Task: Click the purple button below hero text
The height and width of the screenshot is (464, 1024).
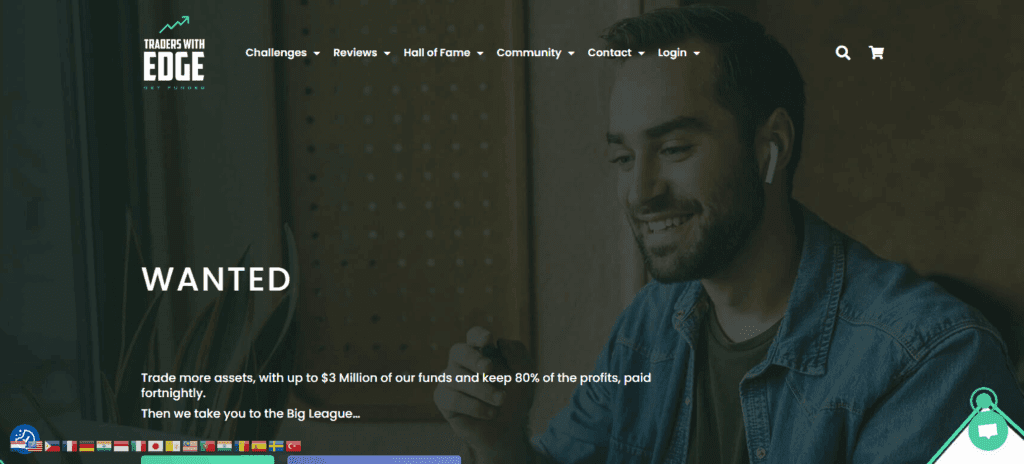Action: pyautogui.click(x=374, y=459)
